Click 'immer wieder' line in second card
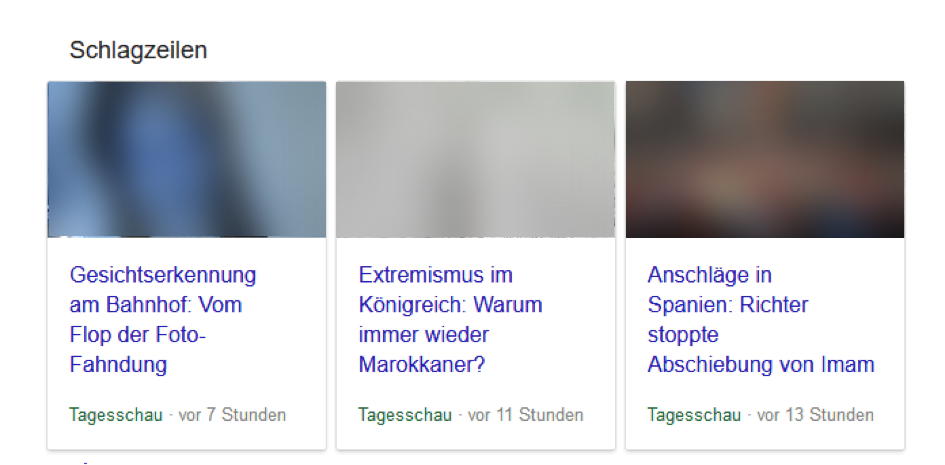The image size is (945, 465). pyautogui.click(x=424, y=334)
